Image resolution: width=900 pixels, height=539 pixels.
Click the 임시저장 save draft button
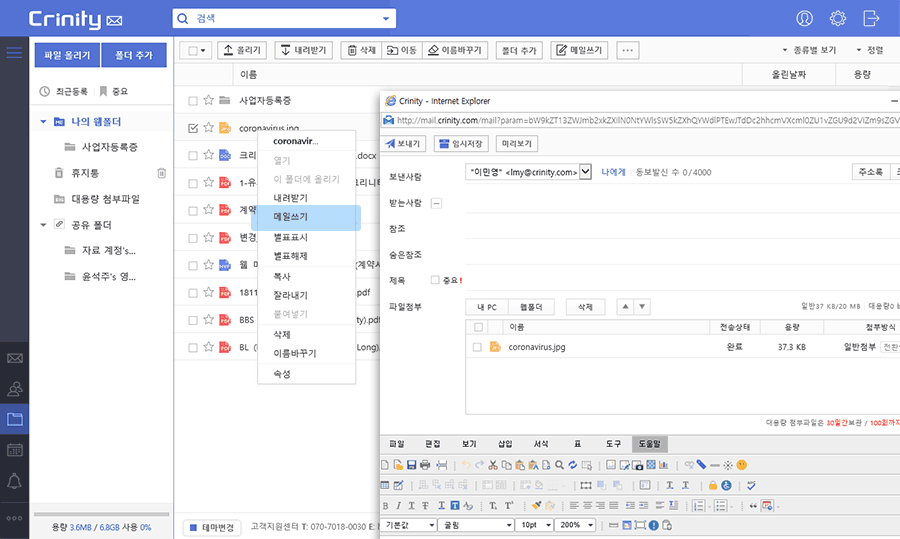pyautogui.click(x=461, y=144)
